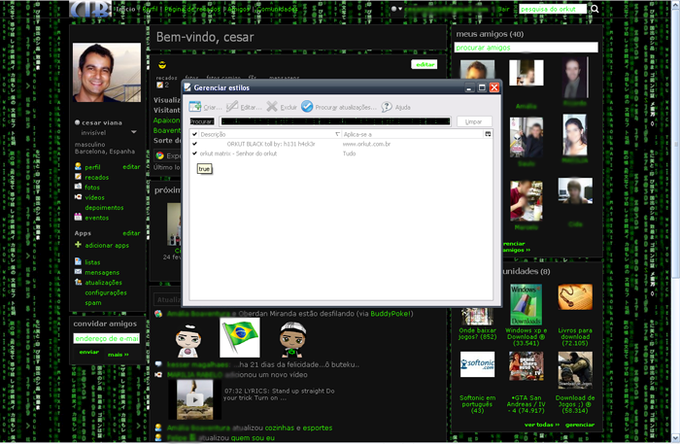Open the mais » link under convidar amigos
680x444 pixels.
pos(118,354)
